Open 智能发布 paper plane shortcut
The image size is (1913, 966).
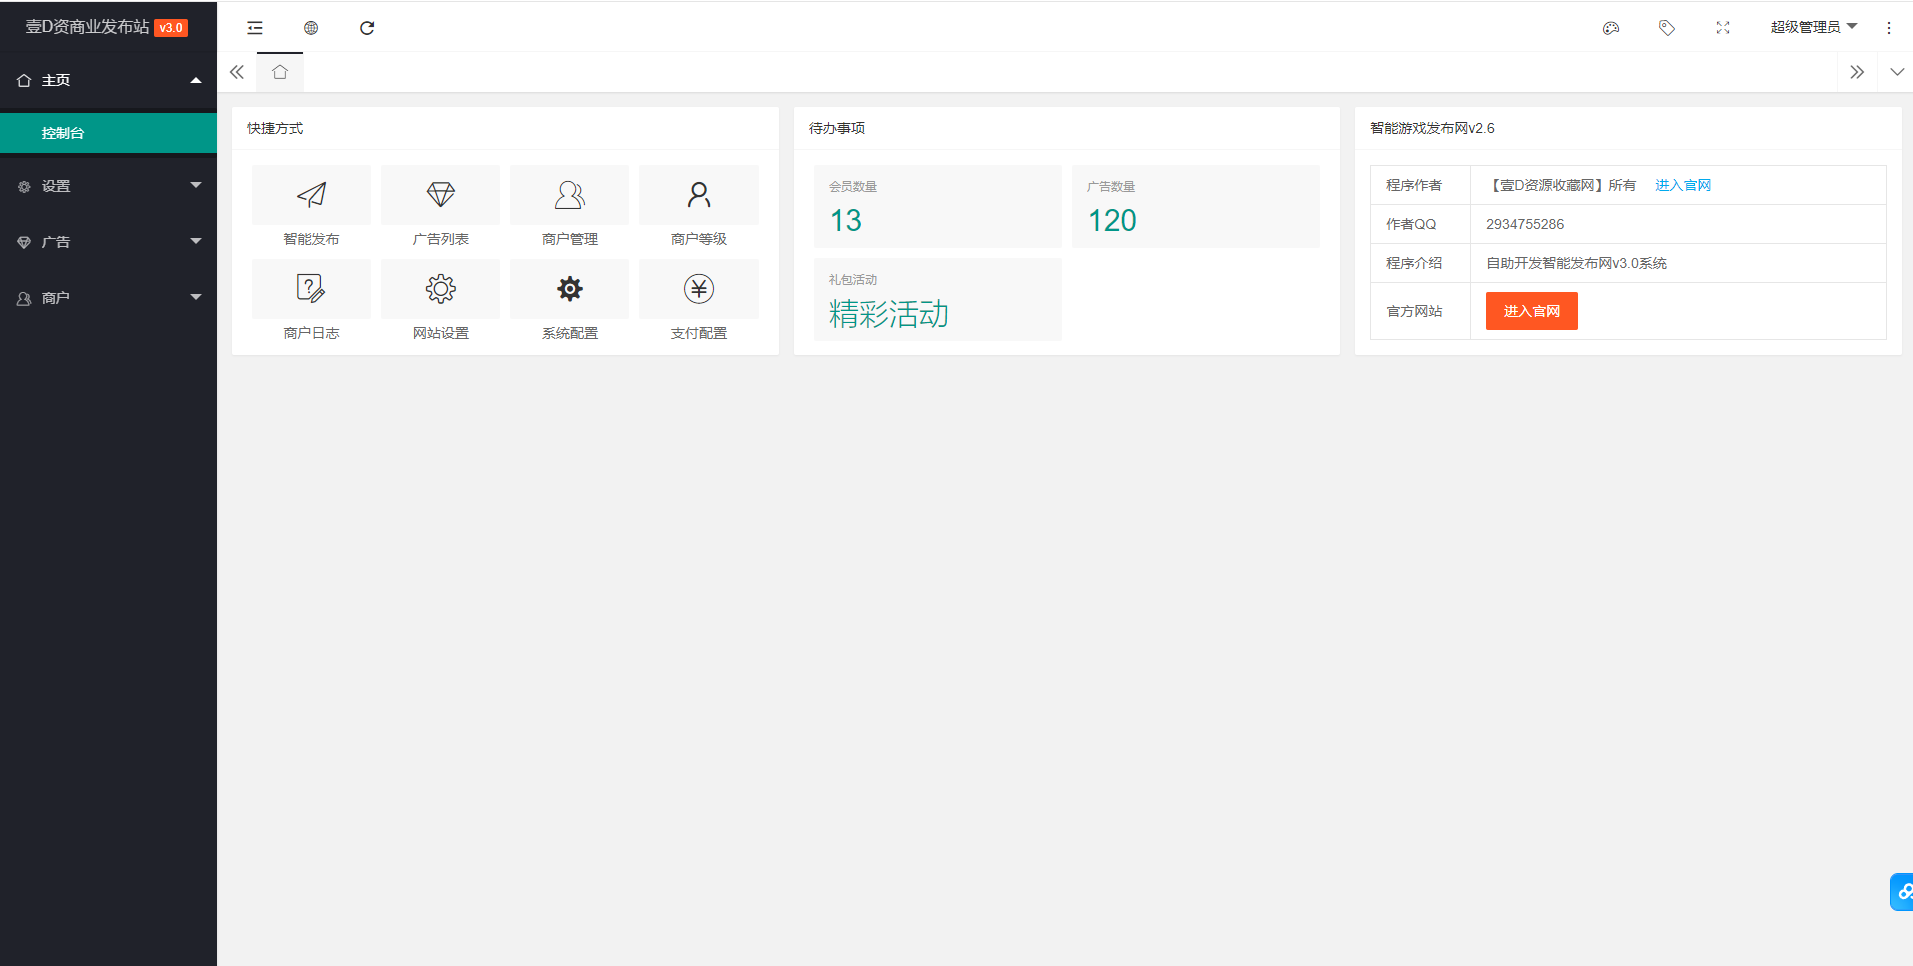(x=311, y=207)
